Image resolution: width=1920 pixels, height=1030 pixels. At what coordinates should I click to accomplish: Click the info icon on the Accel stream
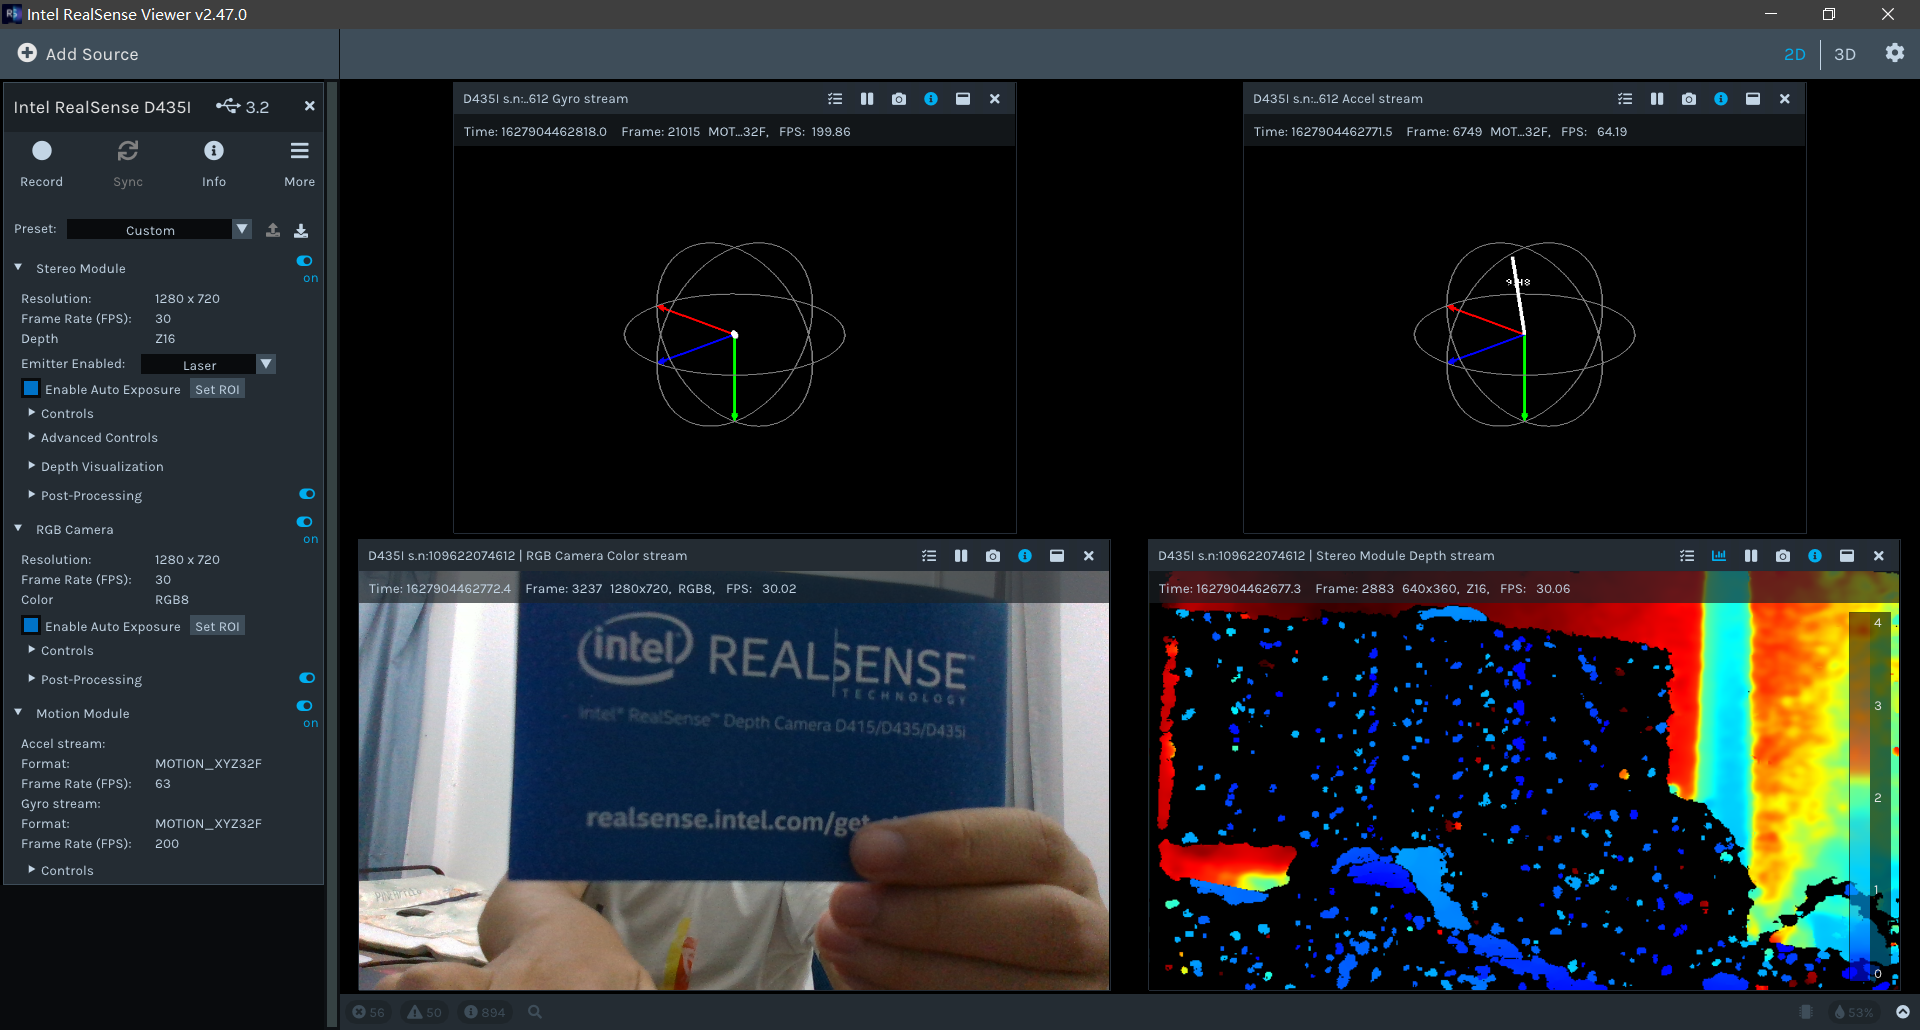[1721, 98]
